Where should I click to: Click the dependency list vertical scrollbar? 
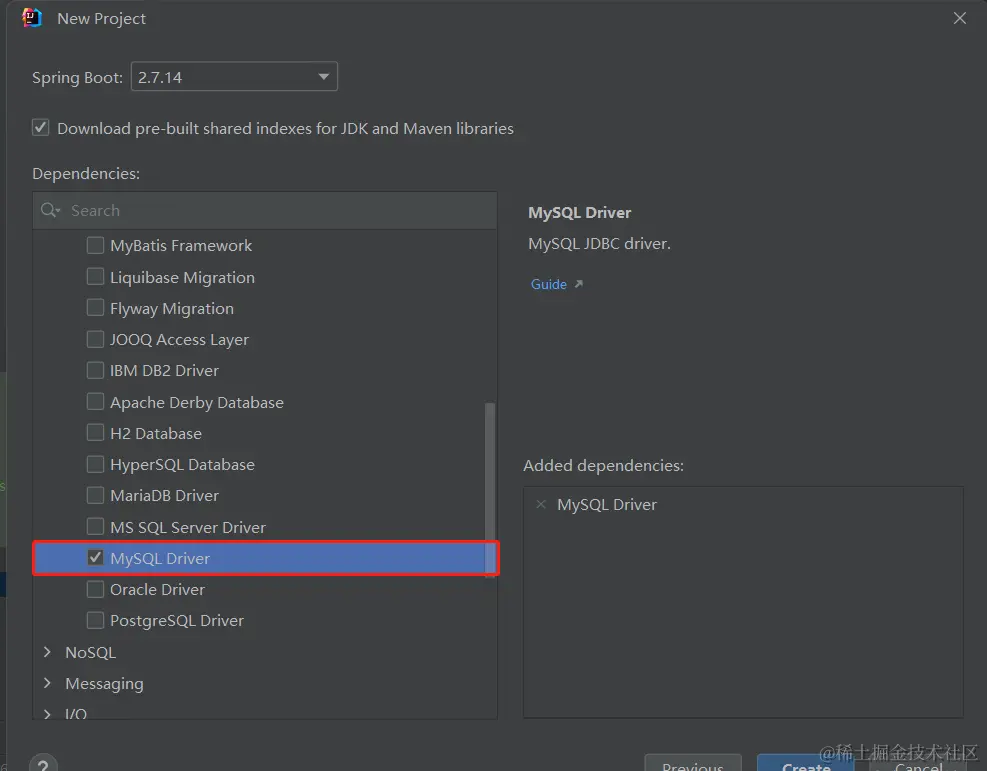pyautogui.click(x=490, y=489)
